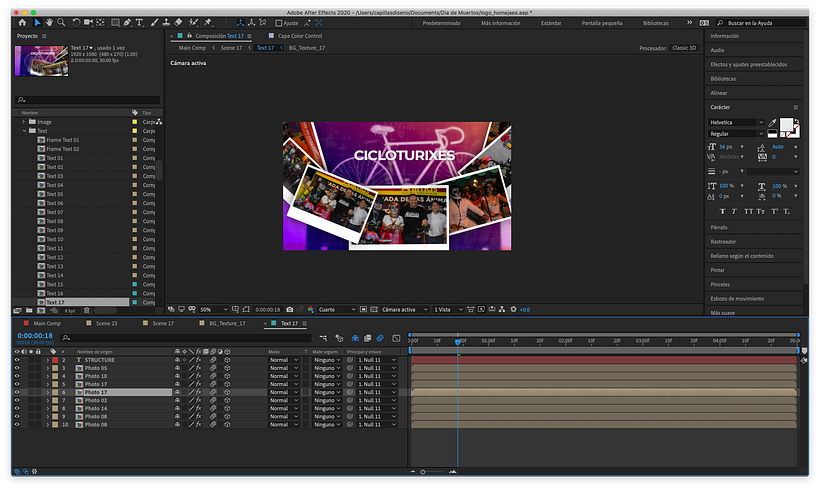820x489 pixels.
Task: Click the Superscript button
Action: click(x=775, y=211)
